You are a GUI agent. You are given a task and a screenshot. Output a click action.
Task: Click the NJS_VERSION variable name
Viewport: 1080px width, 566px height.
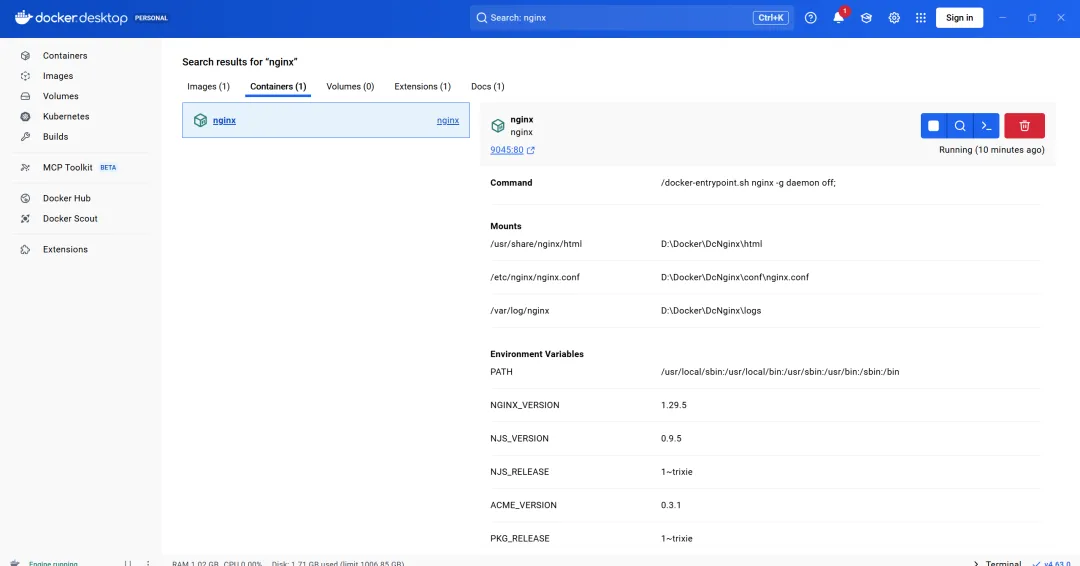[519, 439]
